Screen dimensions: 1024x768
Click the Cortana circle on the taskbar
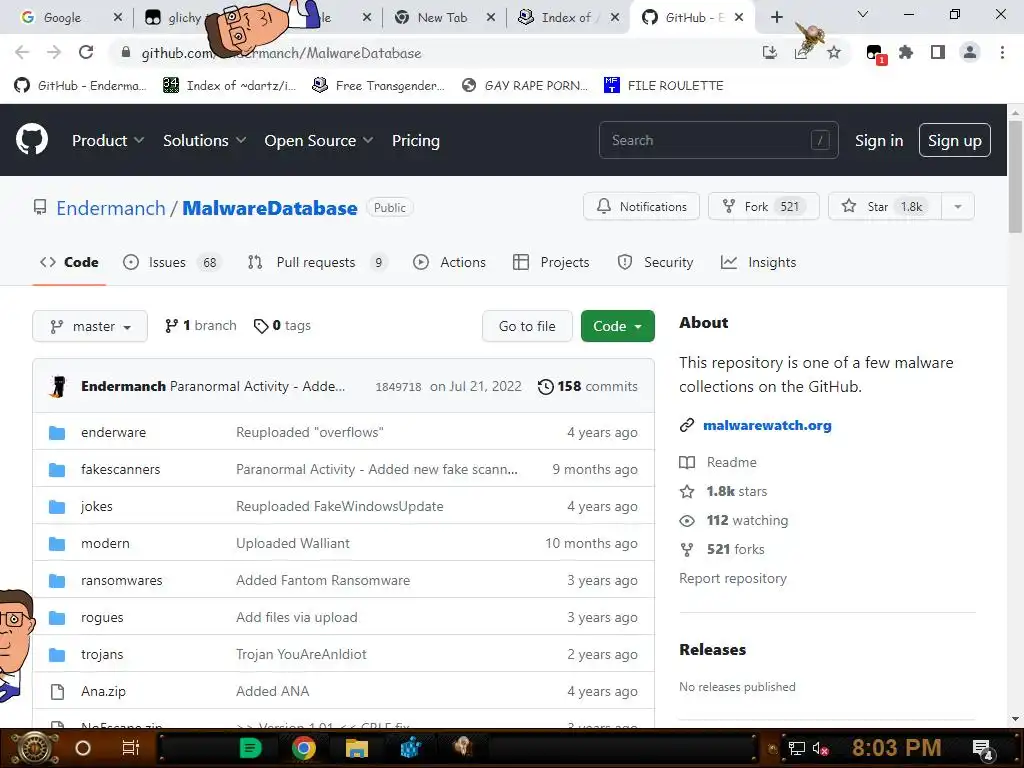(83, 748)
